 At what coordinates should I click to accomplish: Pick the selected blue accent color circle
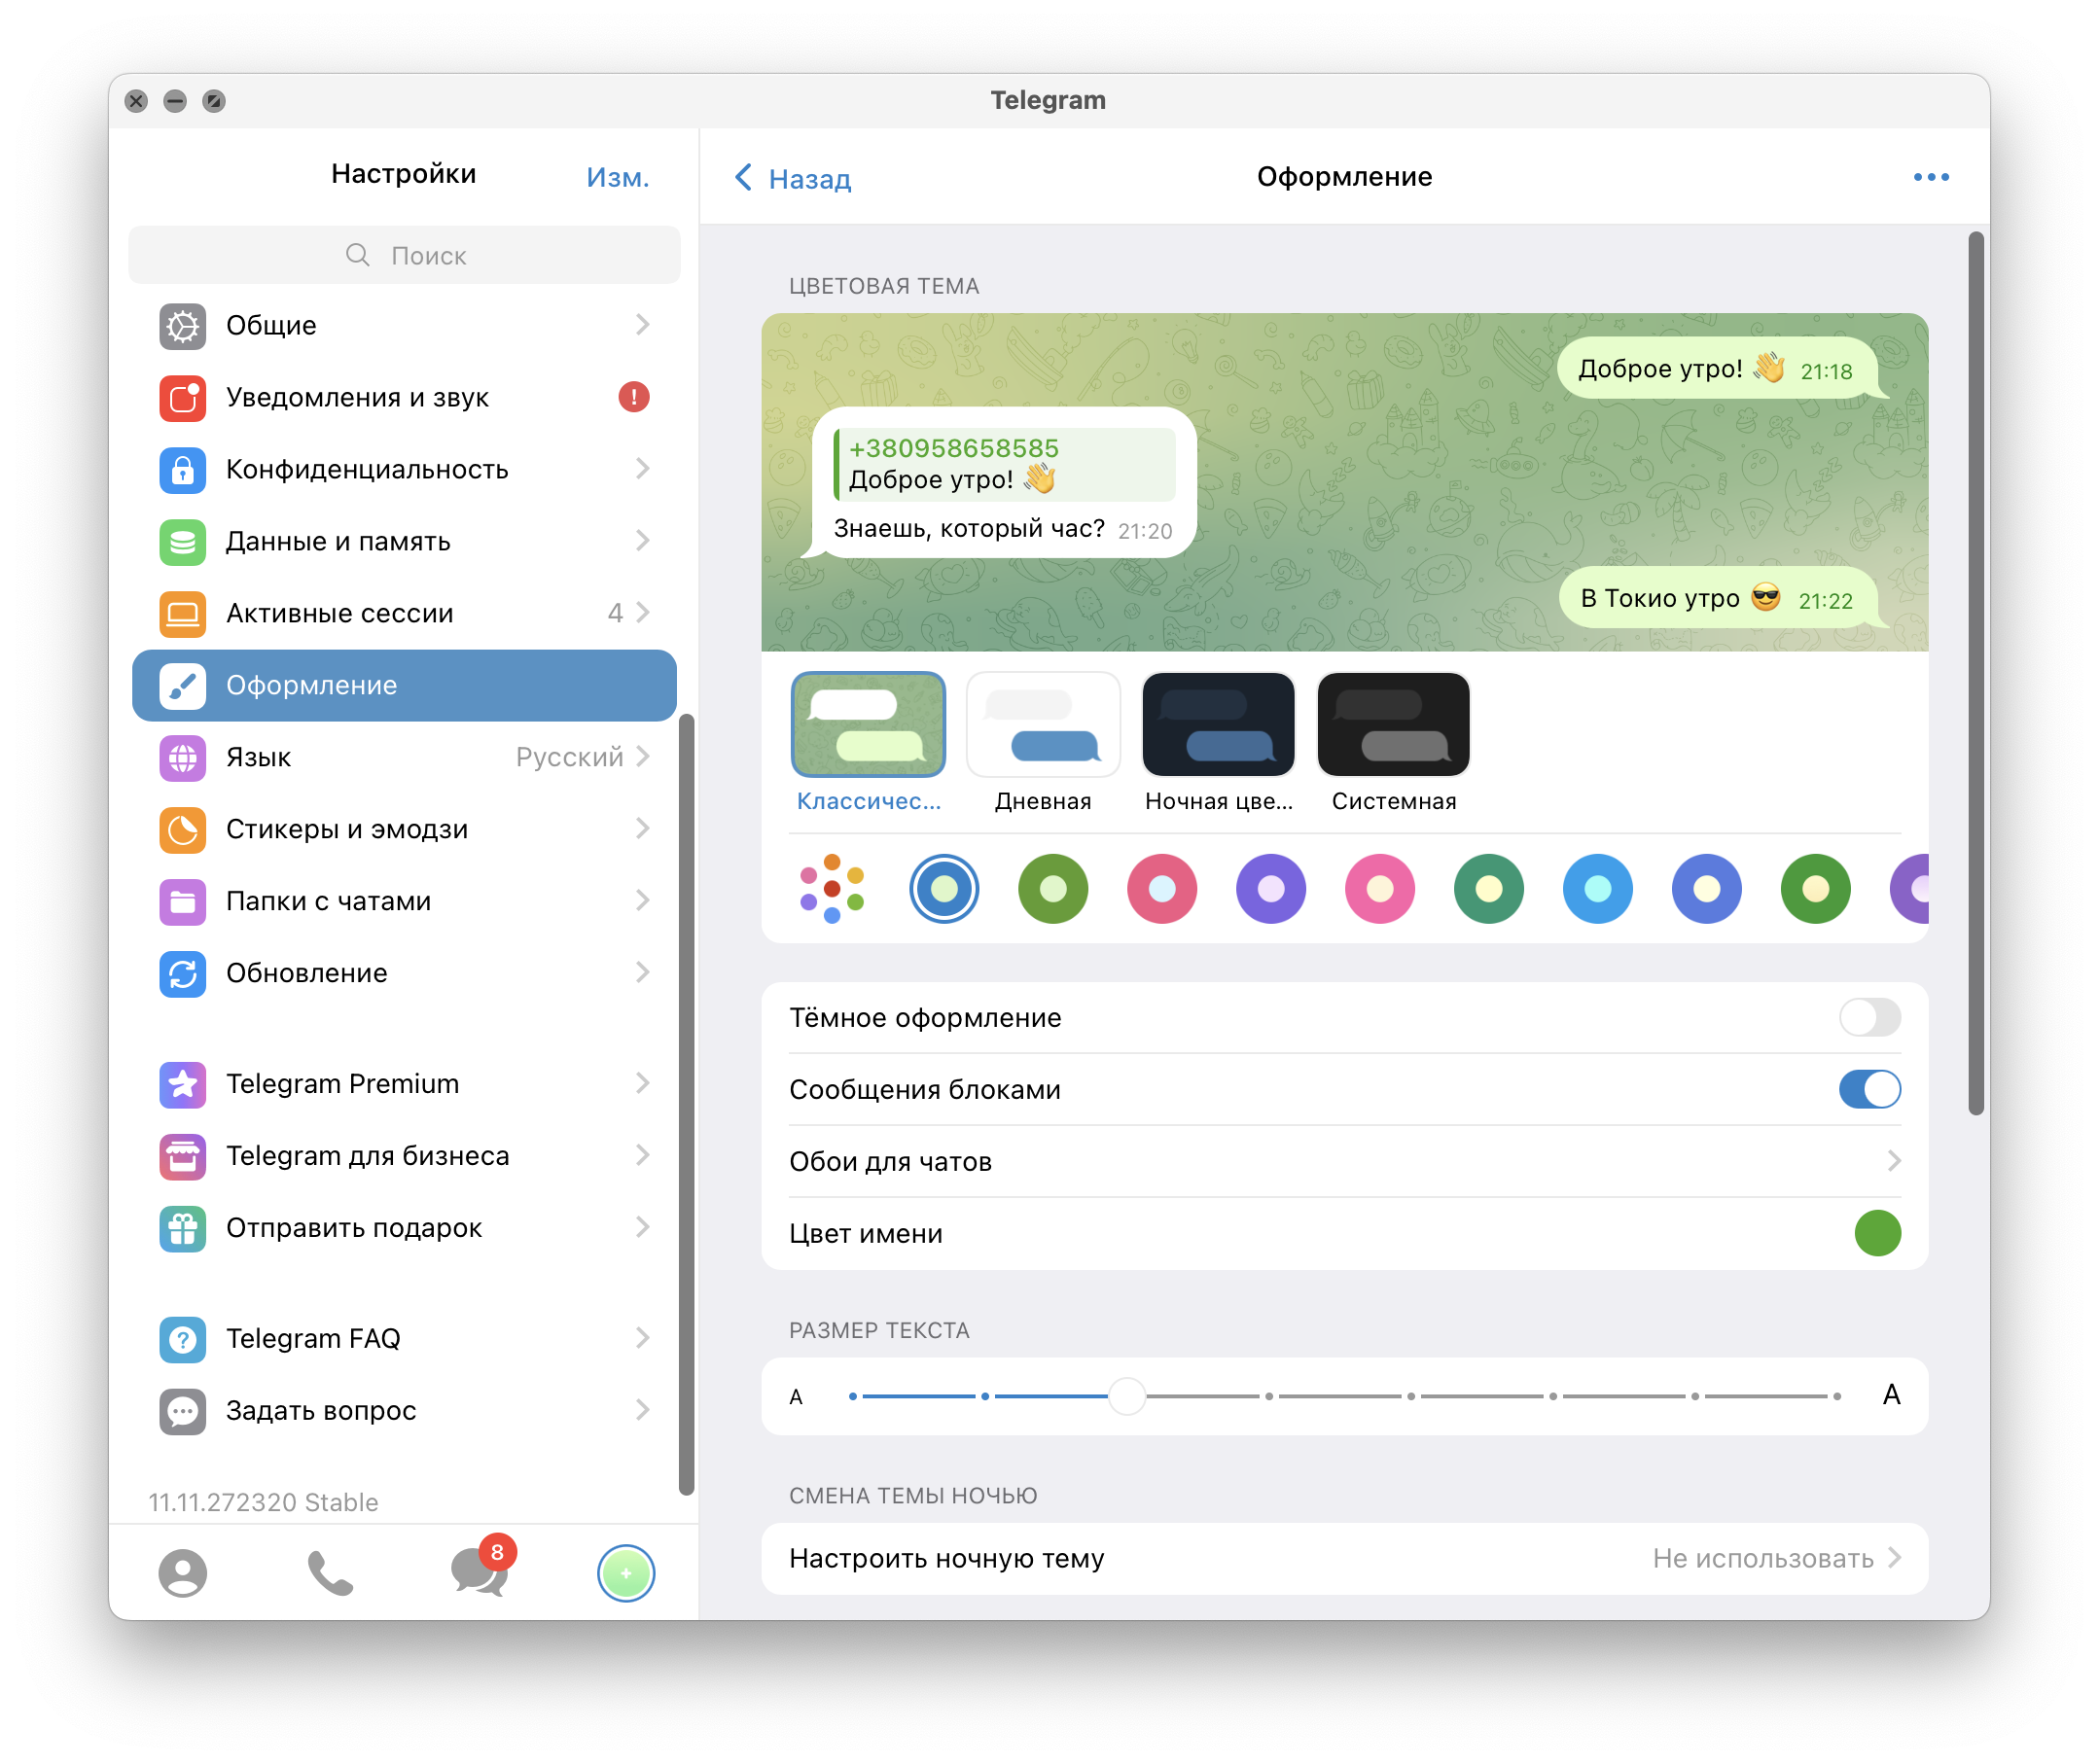tap(944, 888)
